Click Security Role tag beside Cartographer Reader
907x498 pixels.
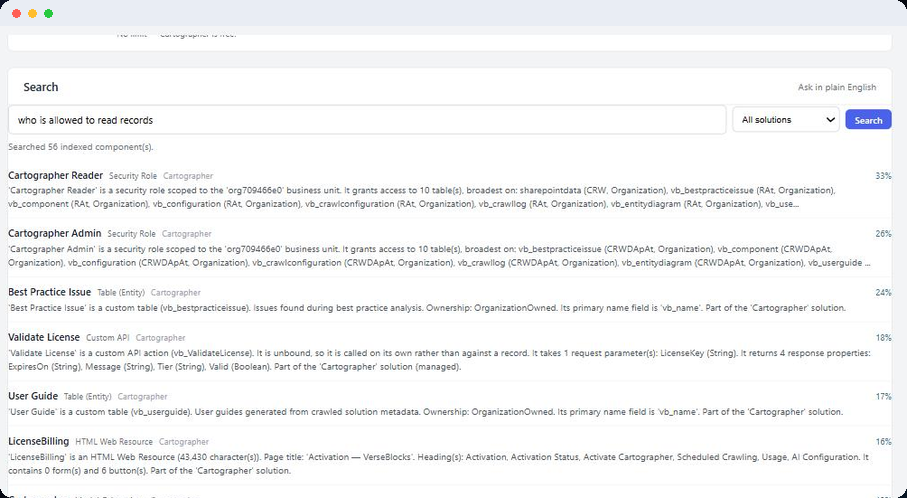click(133, 176)
